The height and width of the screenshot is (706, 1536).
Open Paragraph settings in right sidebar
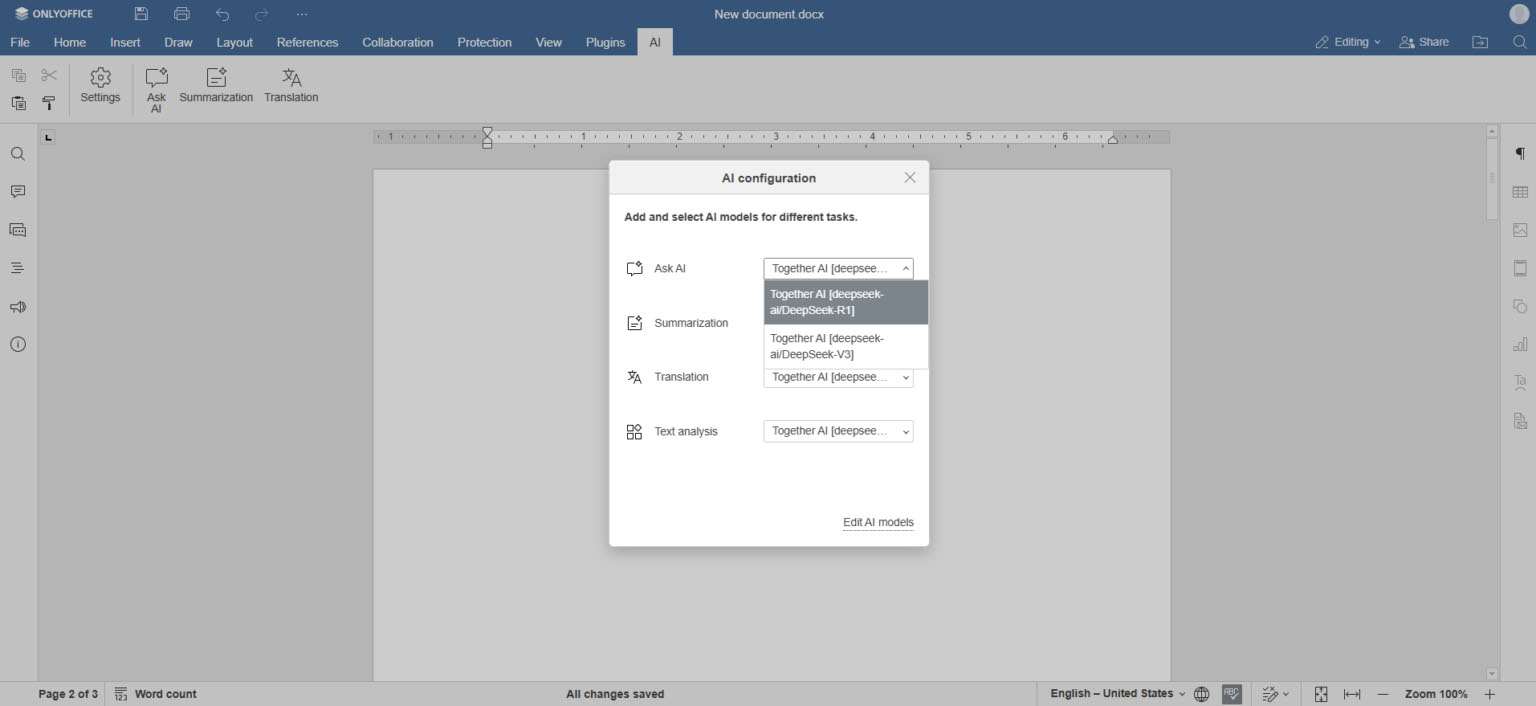[1520, 154]
